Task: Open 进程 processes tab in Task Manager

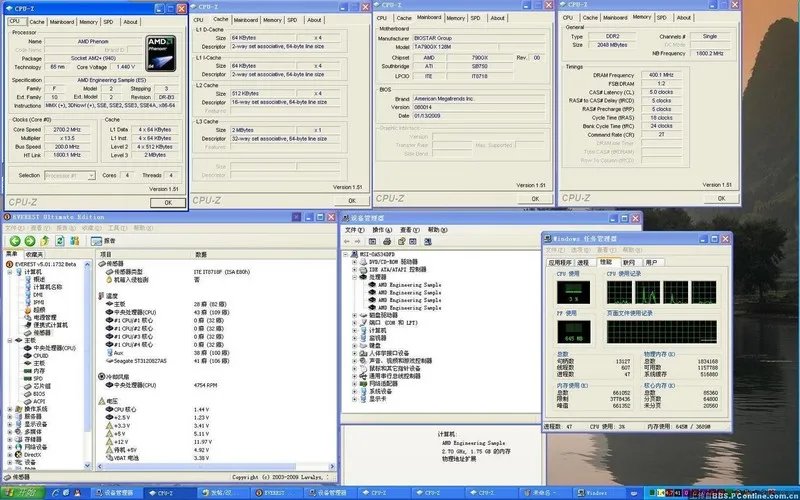Action: click(583, 262)
